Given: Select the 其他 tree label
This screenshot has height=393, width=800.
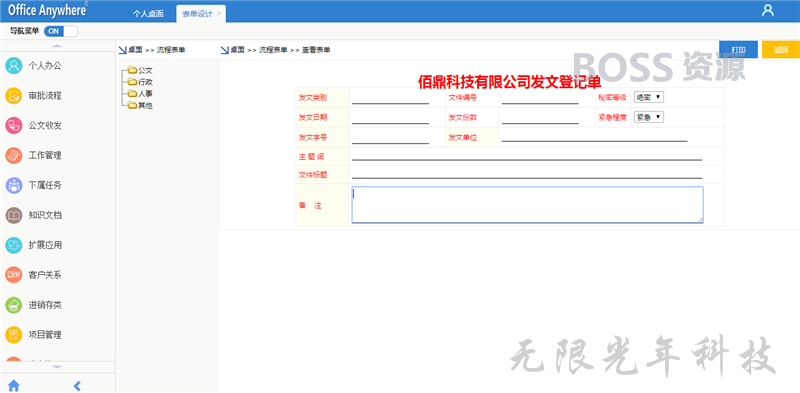Looking at the screenshot, I should [x=145, y=106].
